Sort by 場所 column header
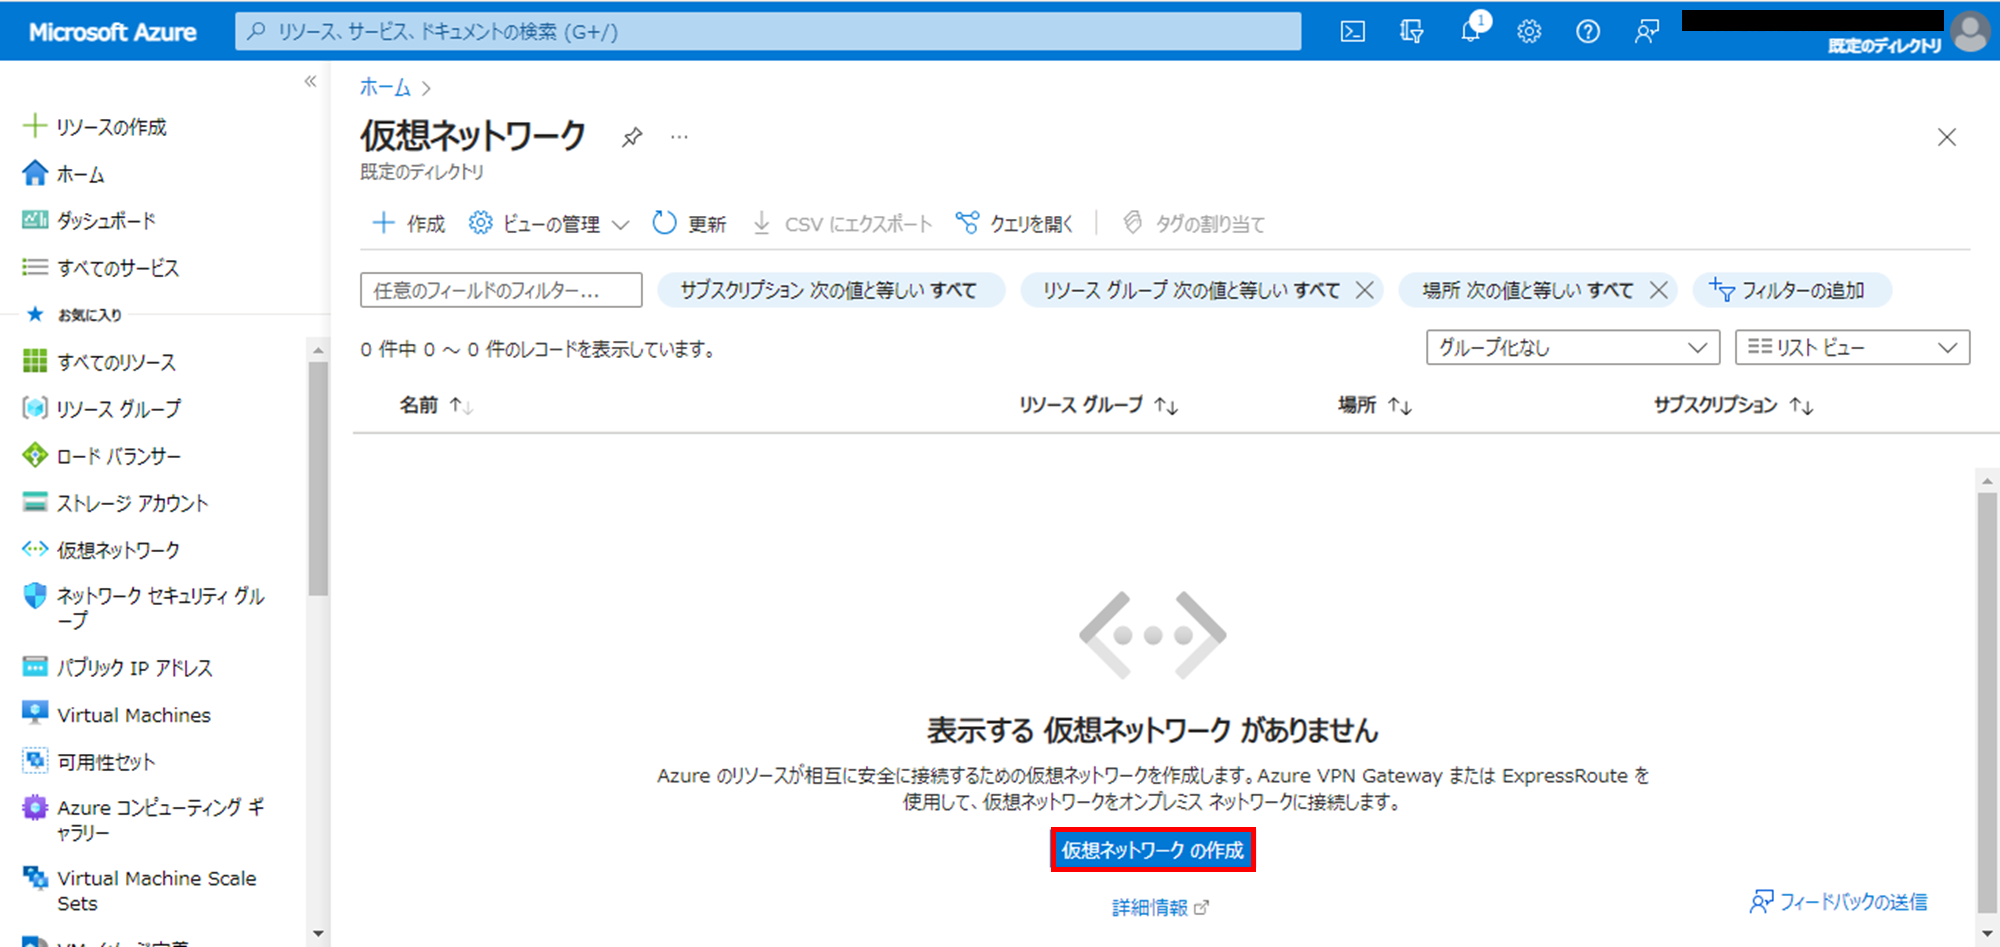 [x=1375, y=405]
